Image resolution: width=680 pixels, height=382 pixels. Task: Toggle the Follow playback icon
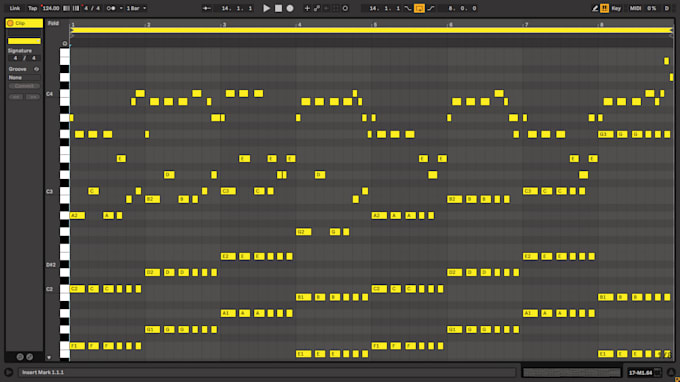pos(206,8)
